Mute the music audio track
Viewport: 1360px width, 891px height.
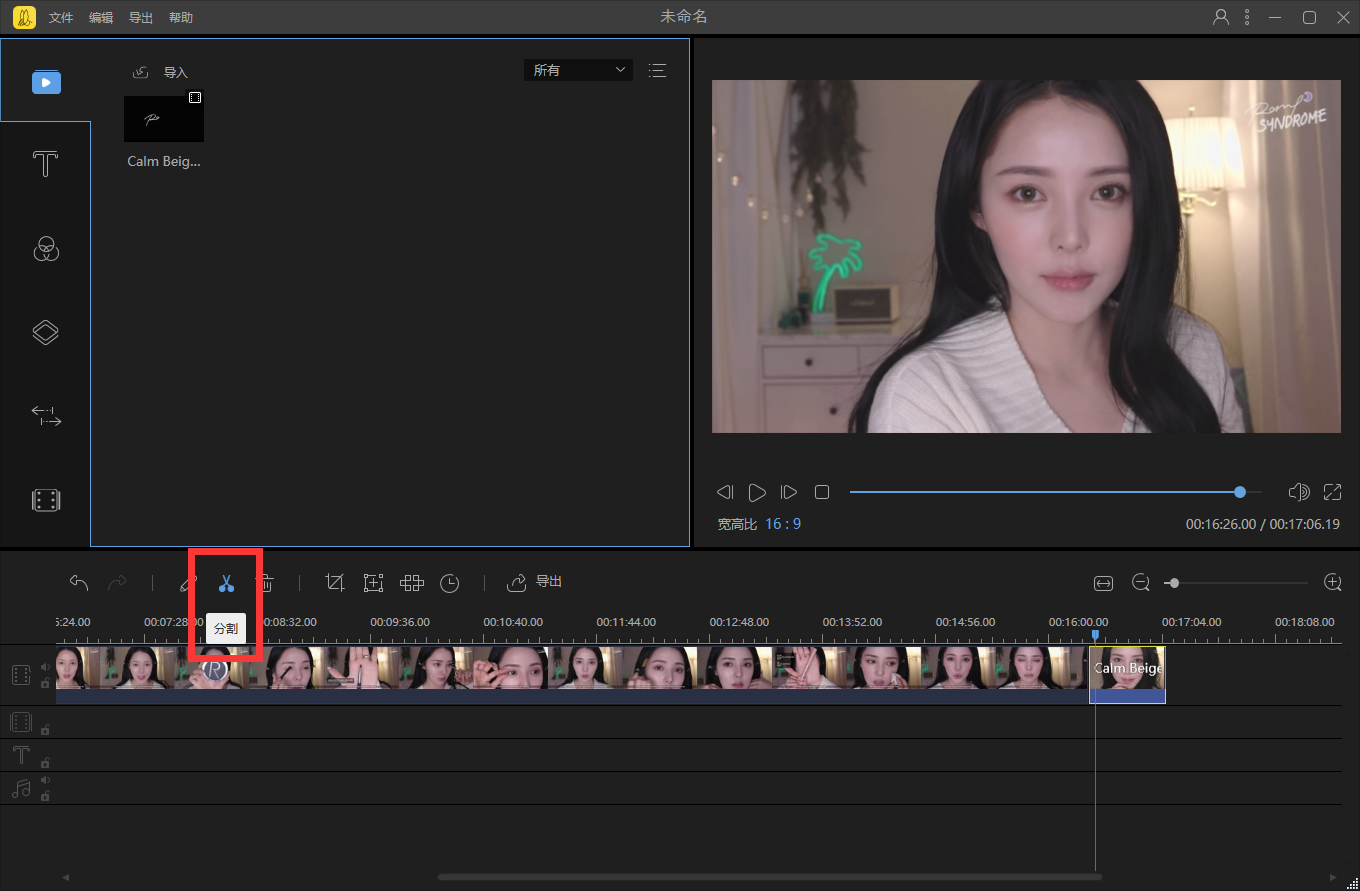pos(45,780)
